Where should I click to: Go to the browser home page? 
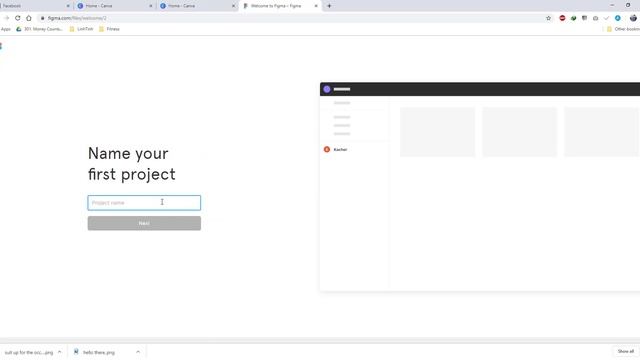point(29,18)
